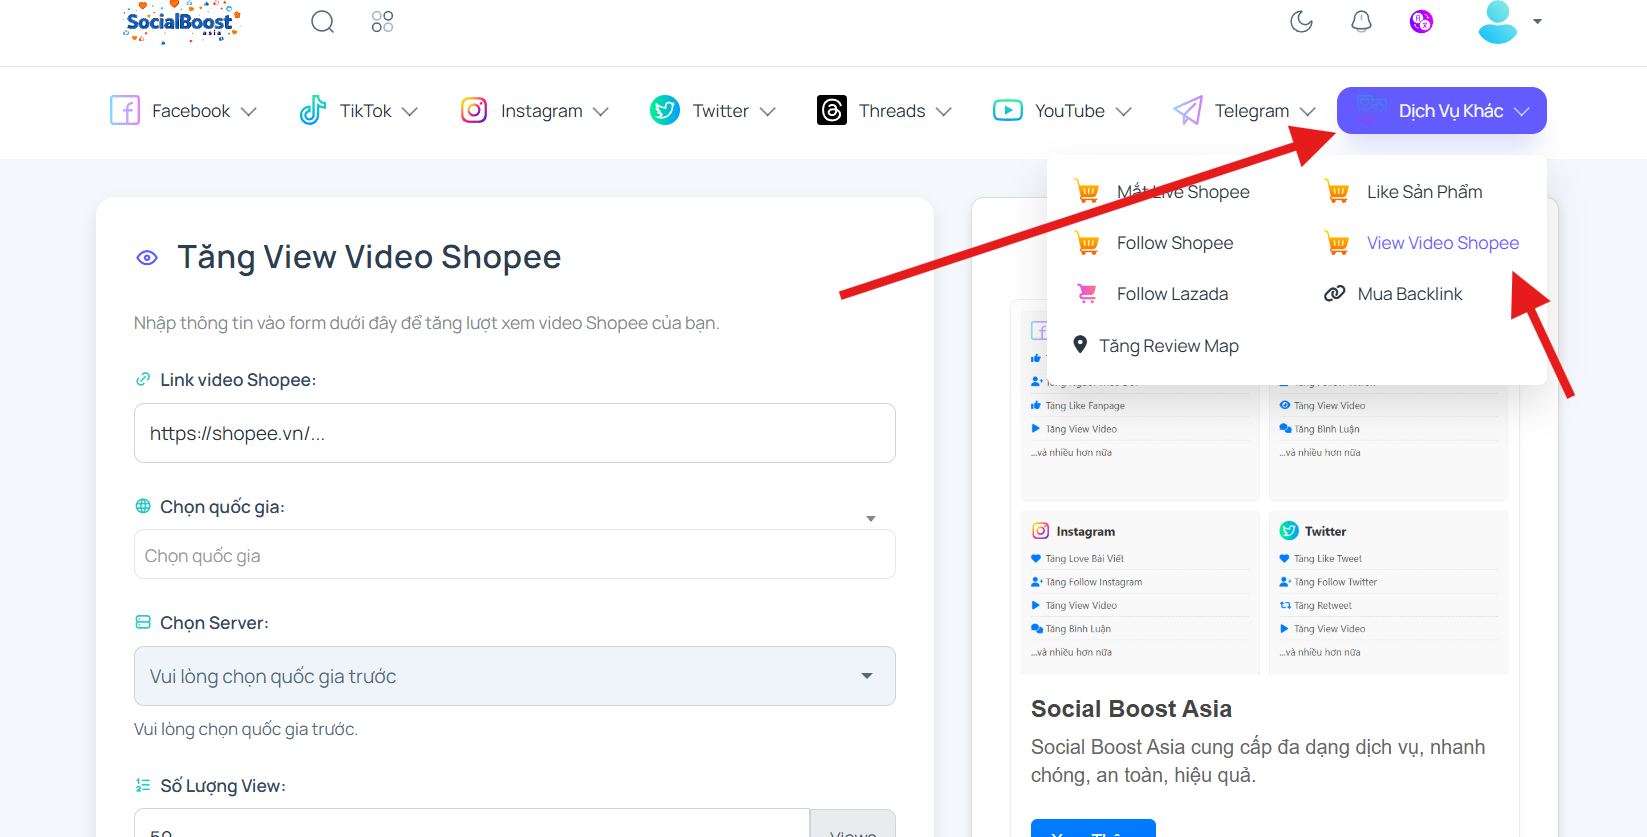Click the Telegram paper plane icon
Viewport: 1647px width, 837px height.
pyautogui.click(x=1188, y=110)
